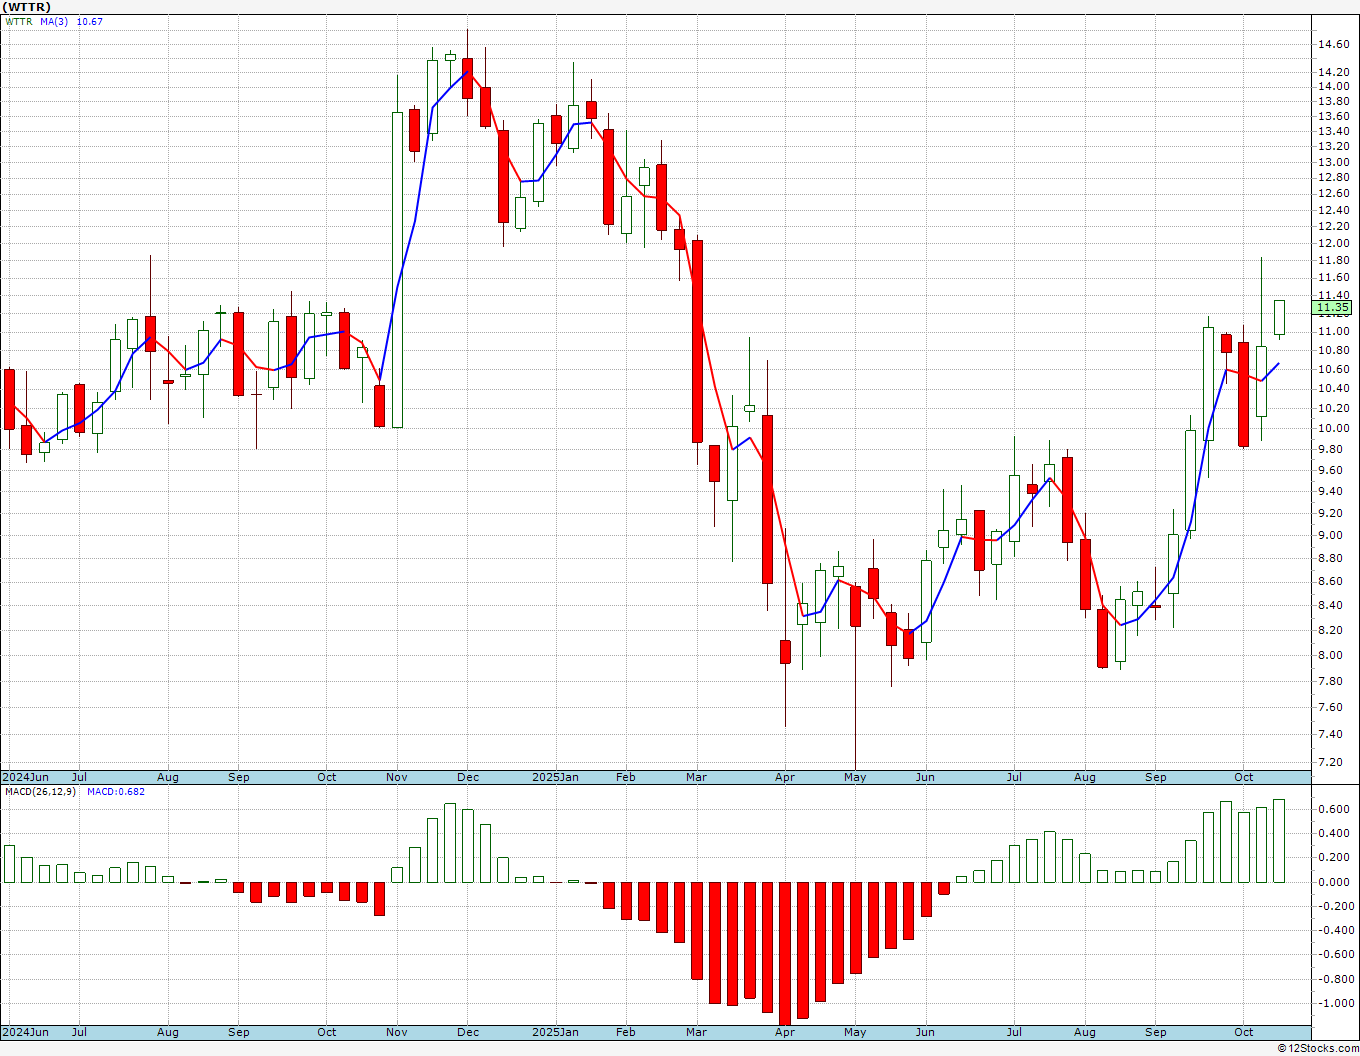Click the most recent green candlestick

1279,317
